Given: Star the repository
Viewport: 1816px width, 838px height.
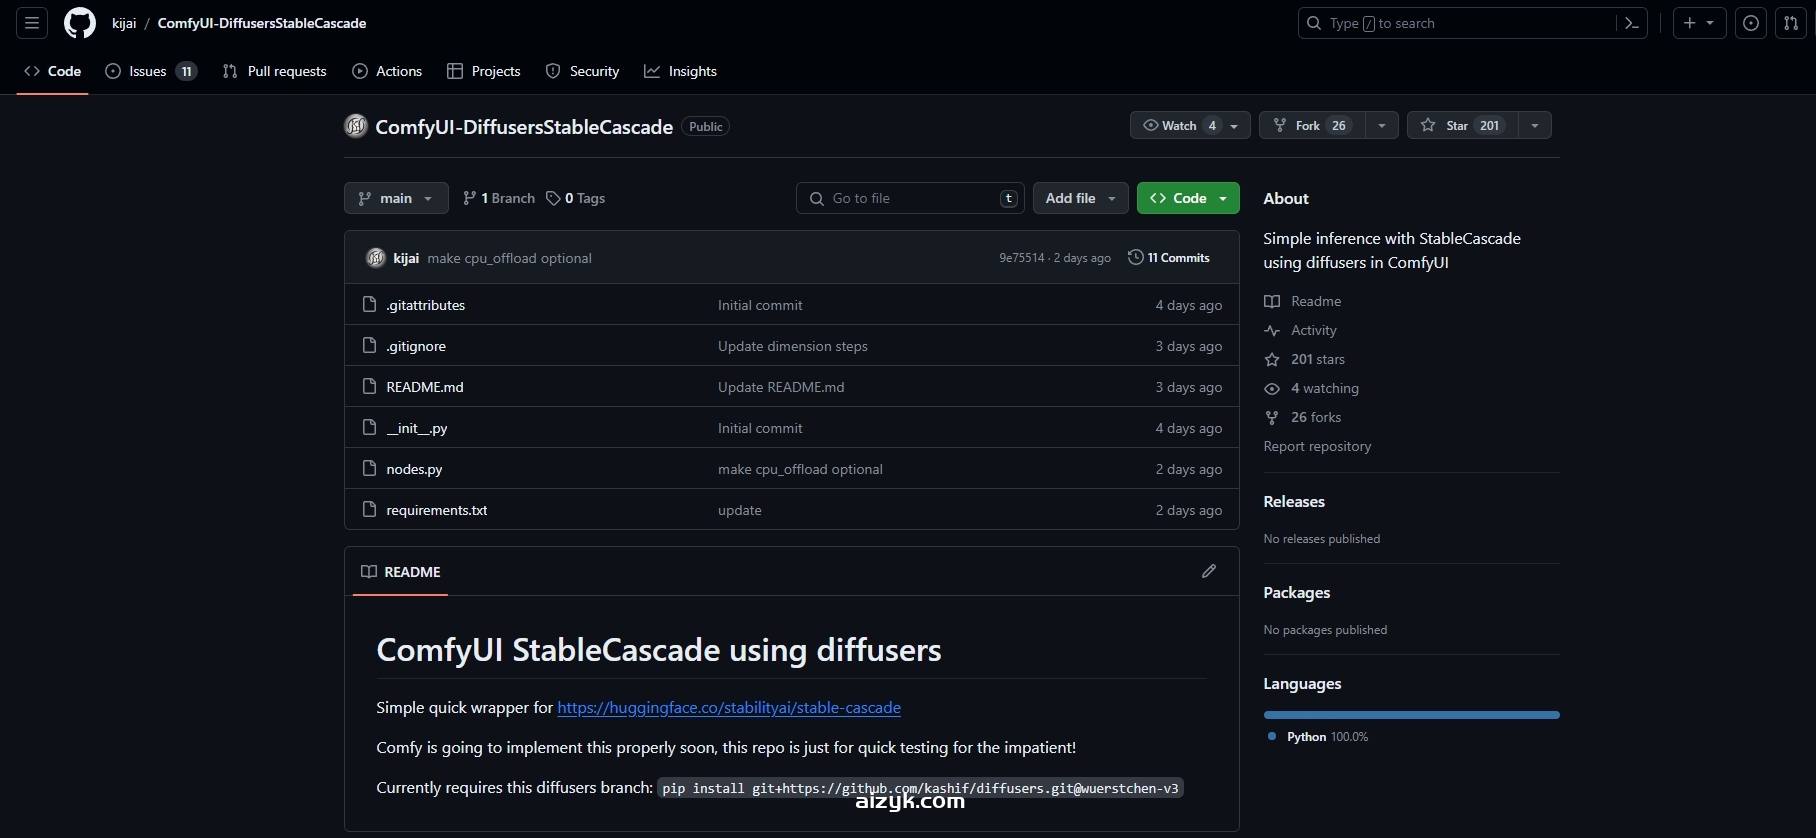Looking at the screenshot, I should pyautogui.click(x=1462, y=125).
